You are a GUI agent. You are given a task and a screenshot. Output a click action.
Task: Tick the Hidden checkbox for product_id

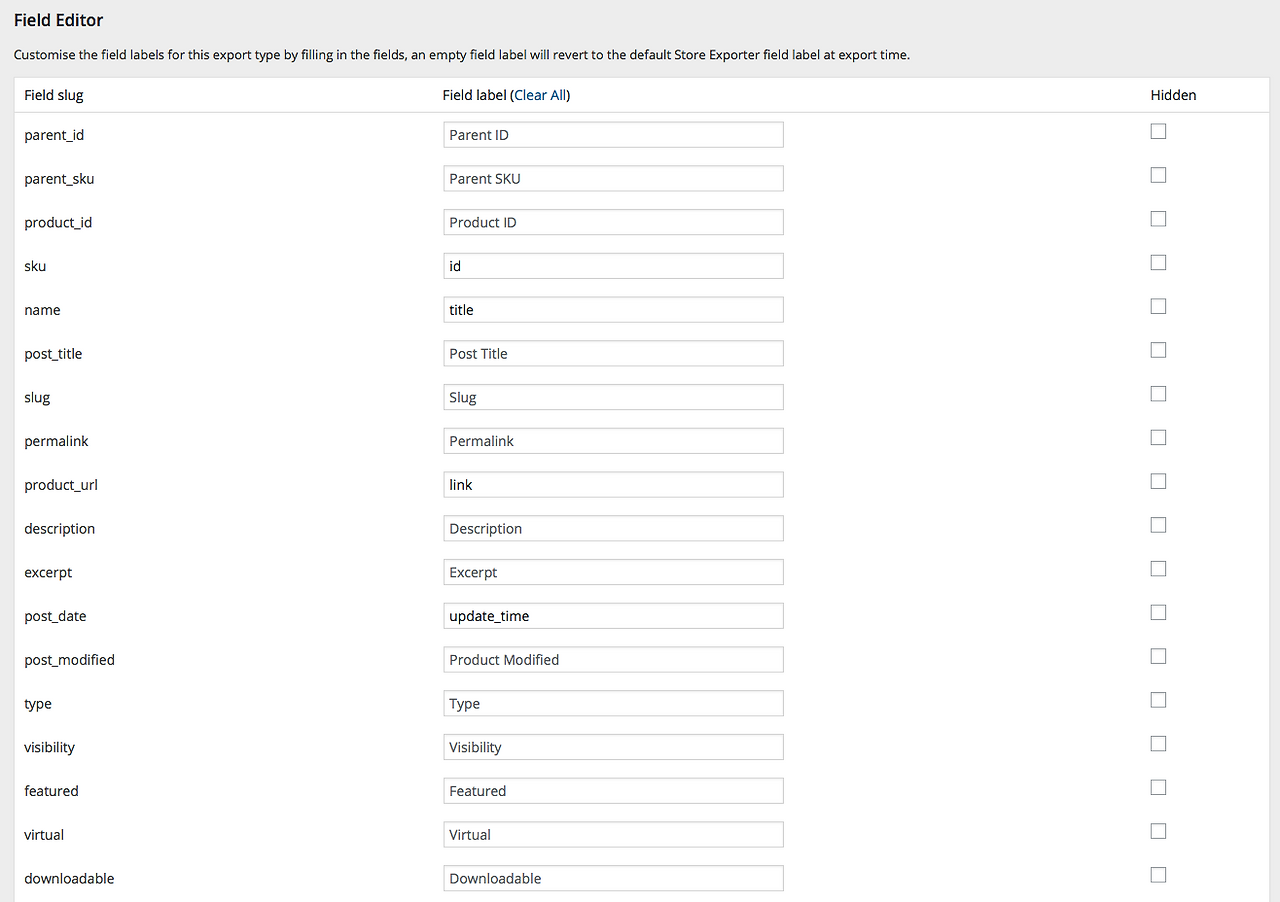tap(1158, 219)
